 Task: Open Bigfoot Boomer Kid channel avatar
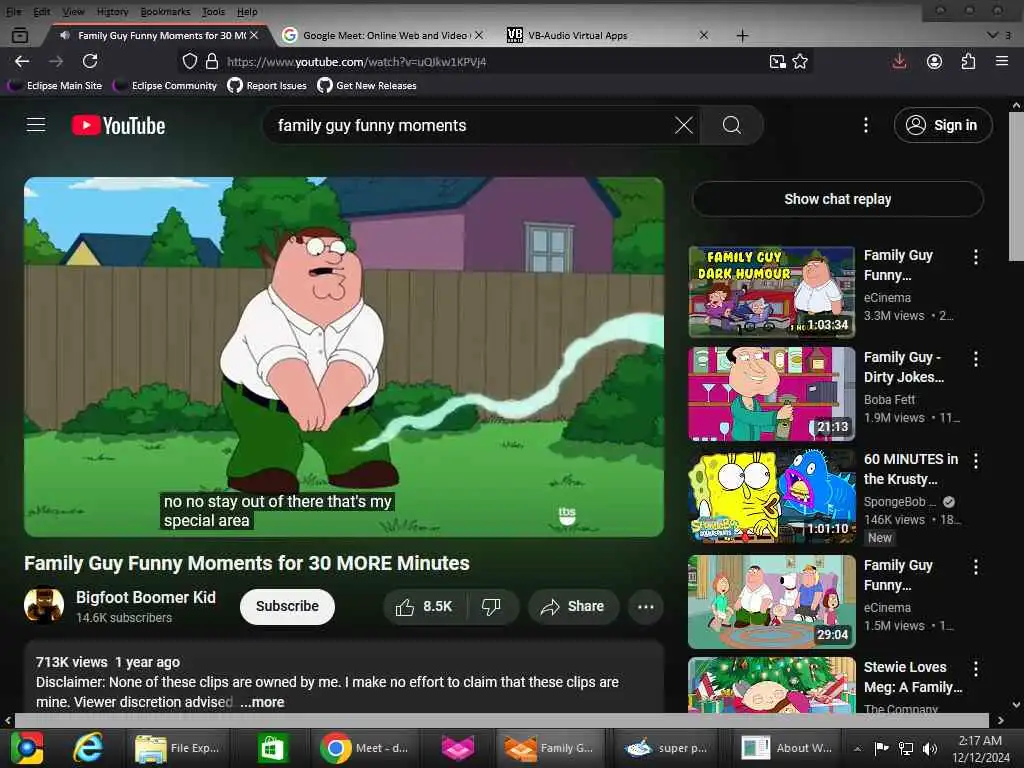(44, 605)
